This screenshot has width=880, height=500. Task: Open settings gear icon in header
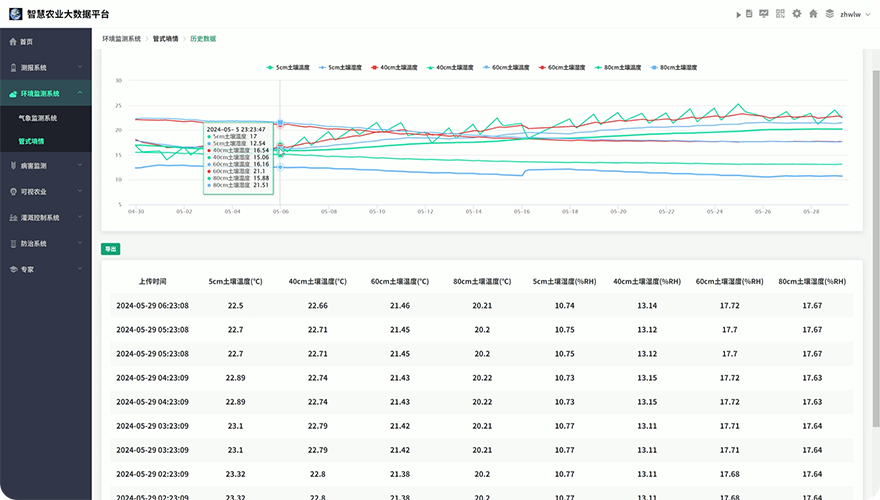[796, 13]
